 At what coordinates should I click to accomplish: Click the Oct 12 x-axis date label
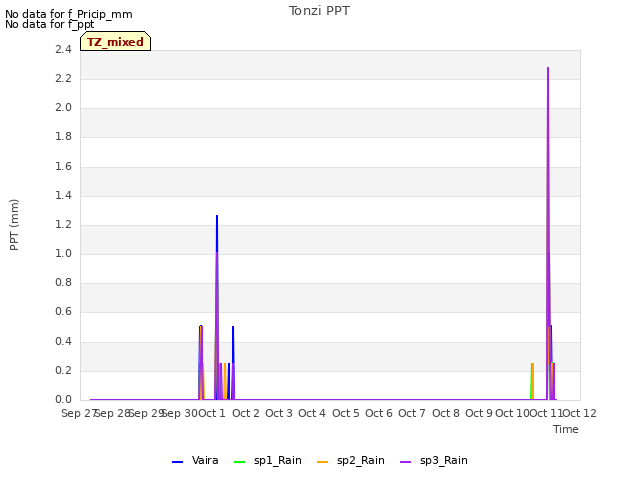580,413
